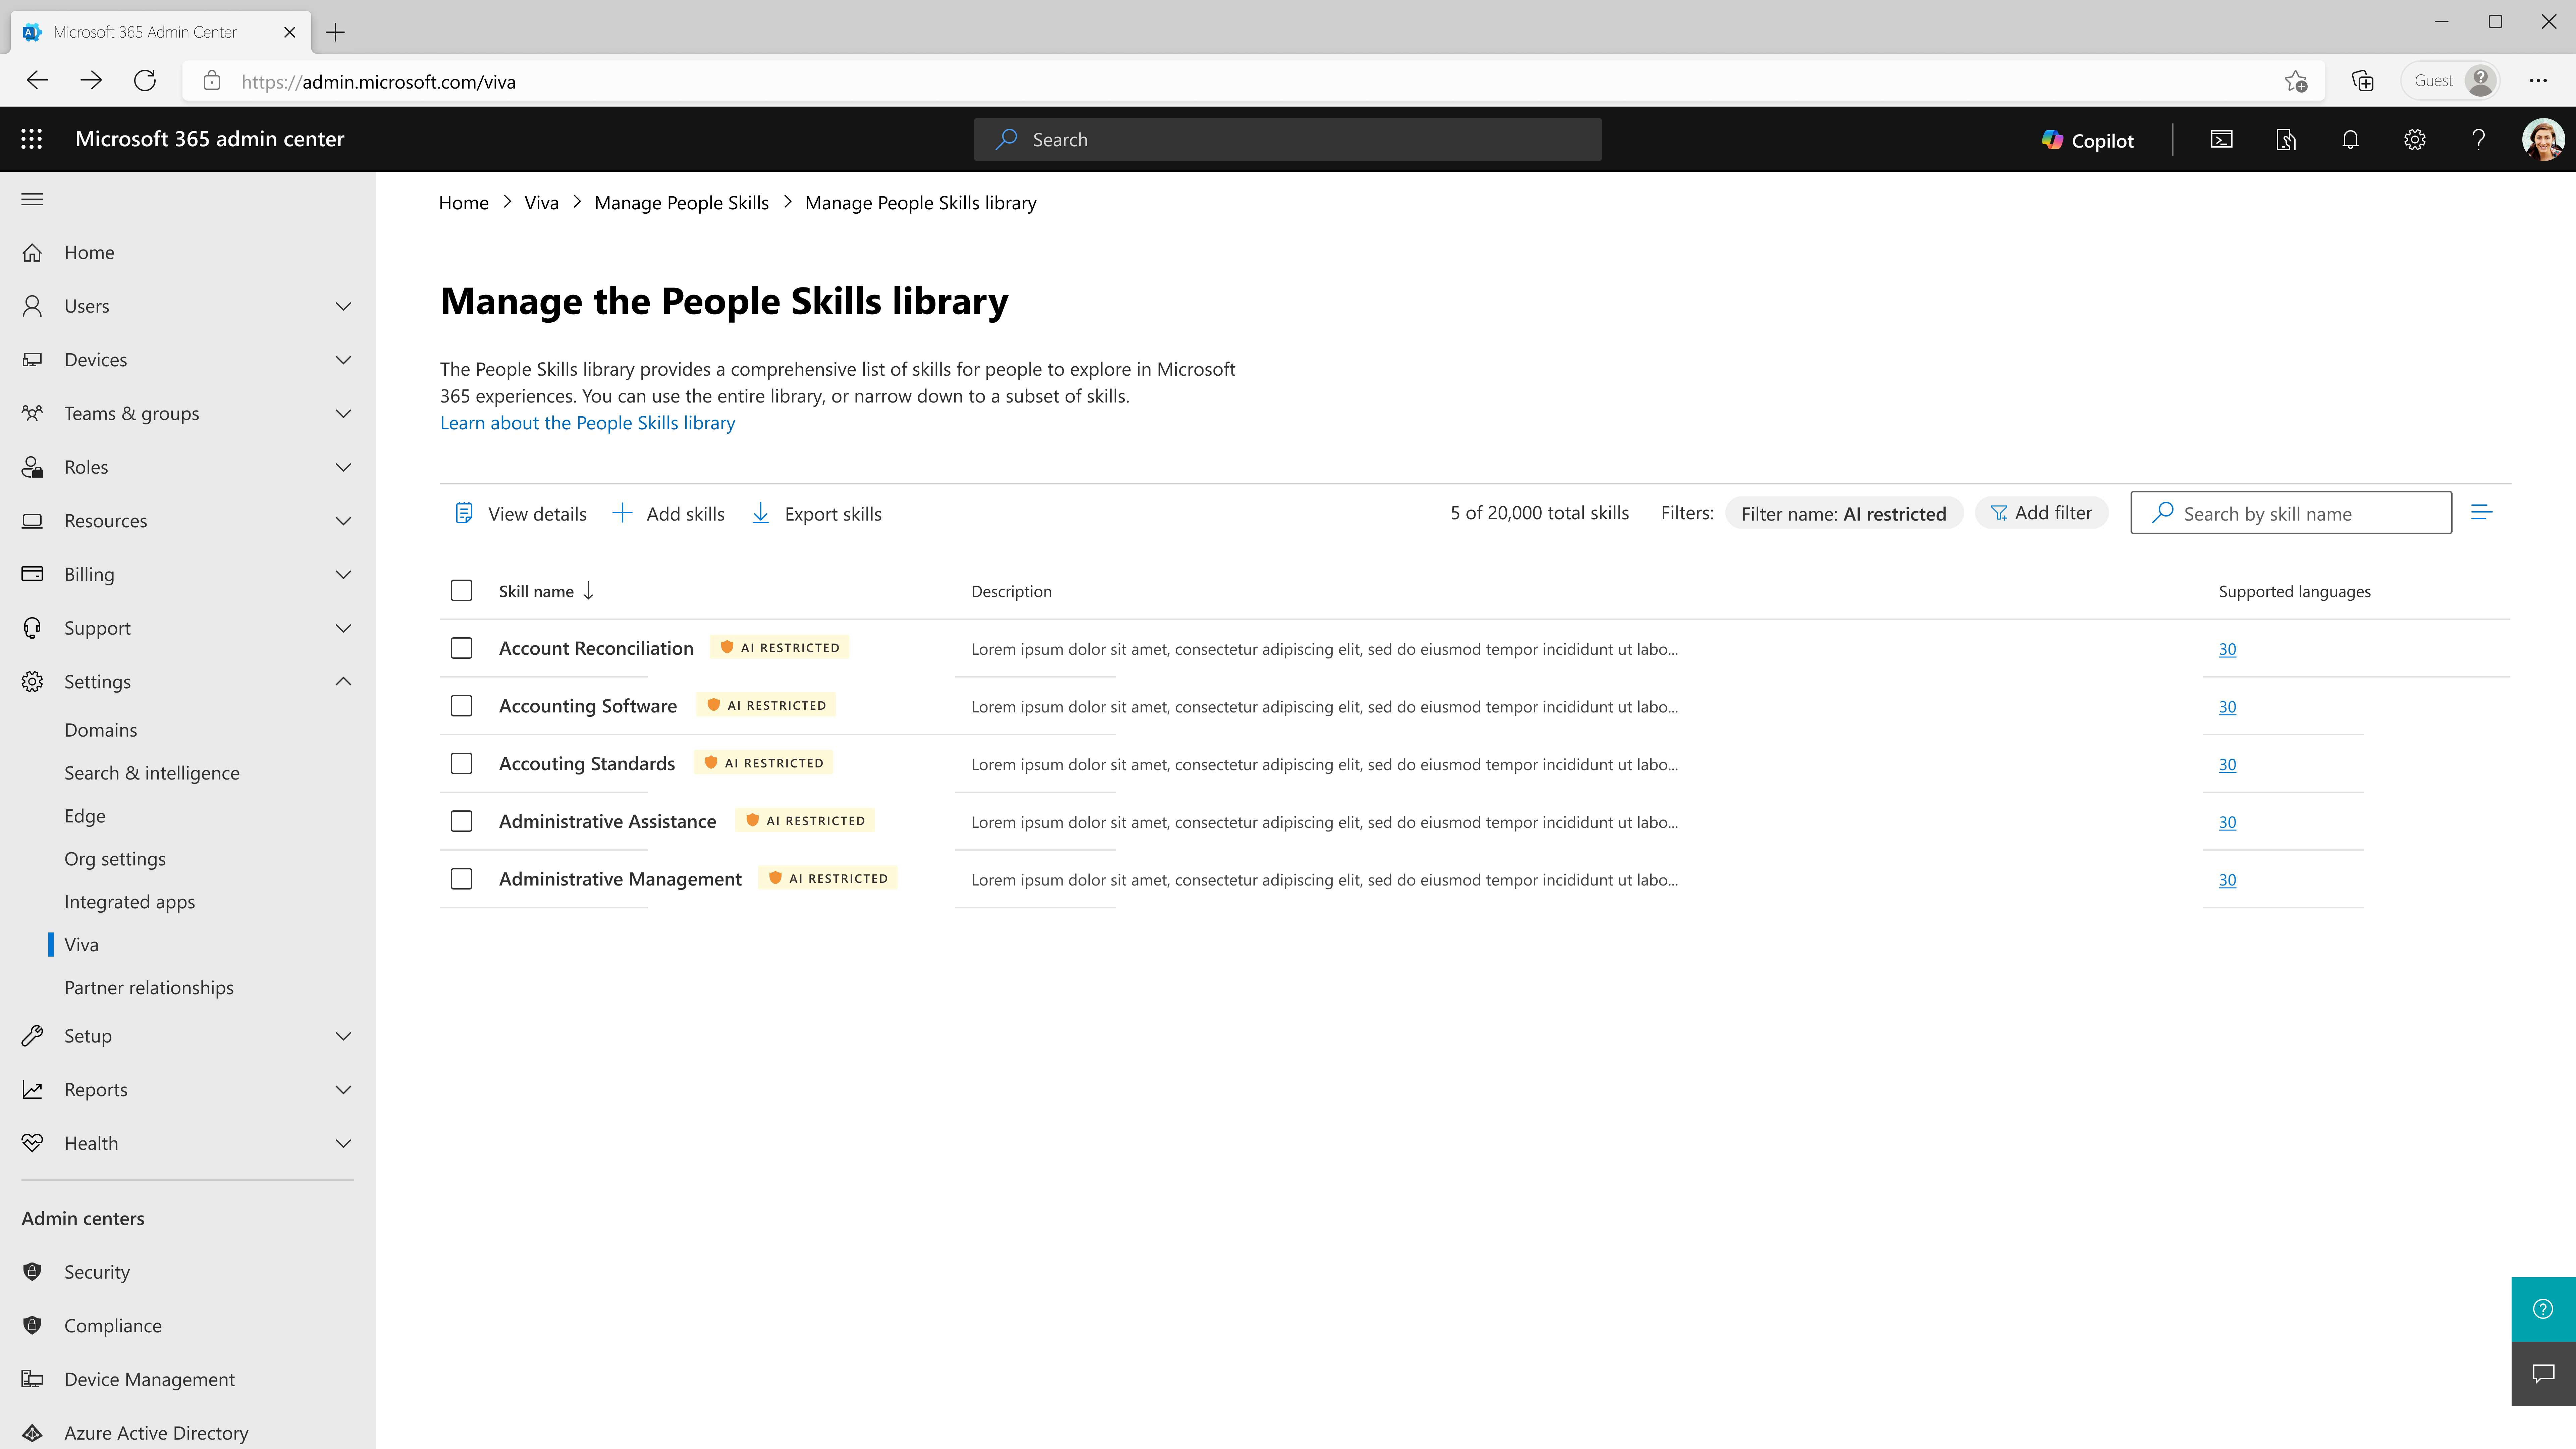The image size is (2576, 1449).
Task: Click the browser forward arrow
Action: 91,81
